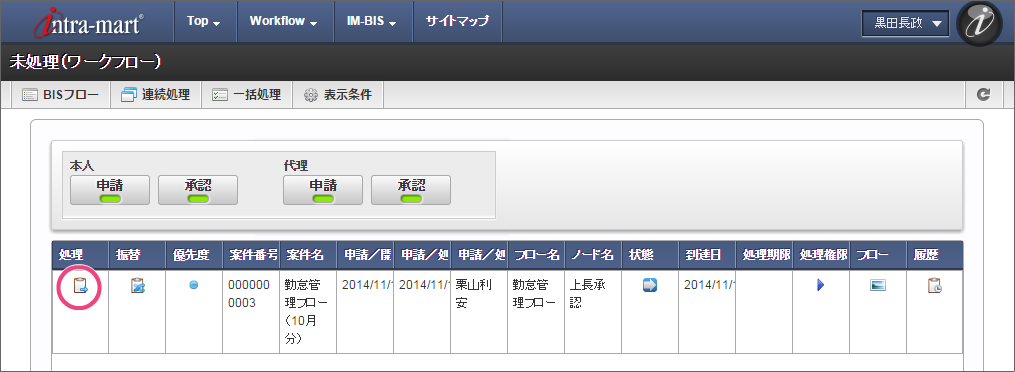Sort by the 処理期限 column header
1015x372 pixels.
pos(764,255)
